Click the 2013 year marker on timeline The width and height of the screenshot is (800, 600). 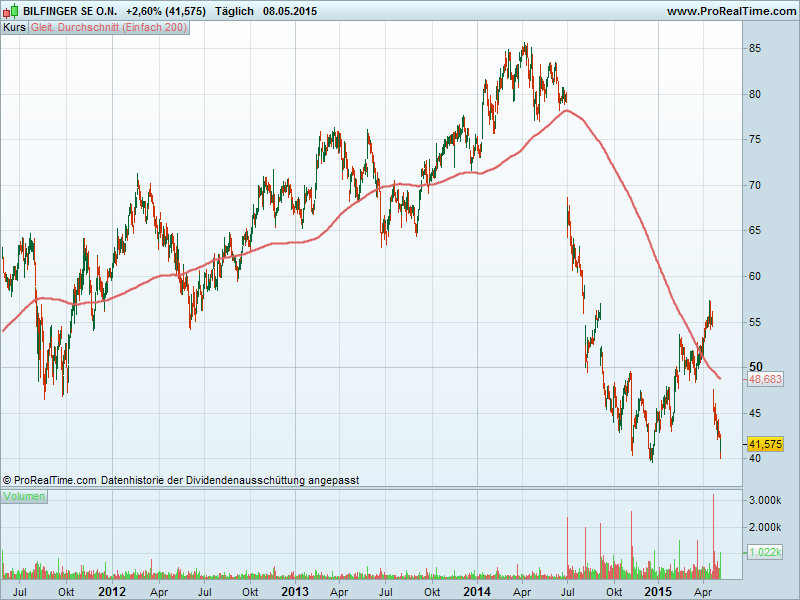(x=294, y=591)
